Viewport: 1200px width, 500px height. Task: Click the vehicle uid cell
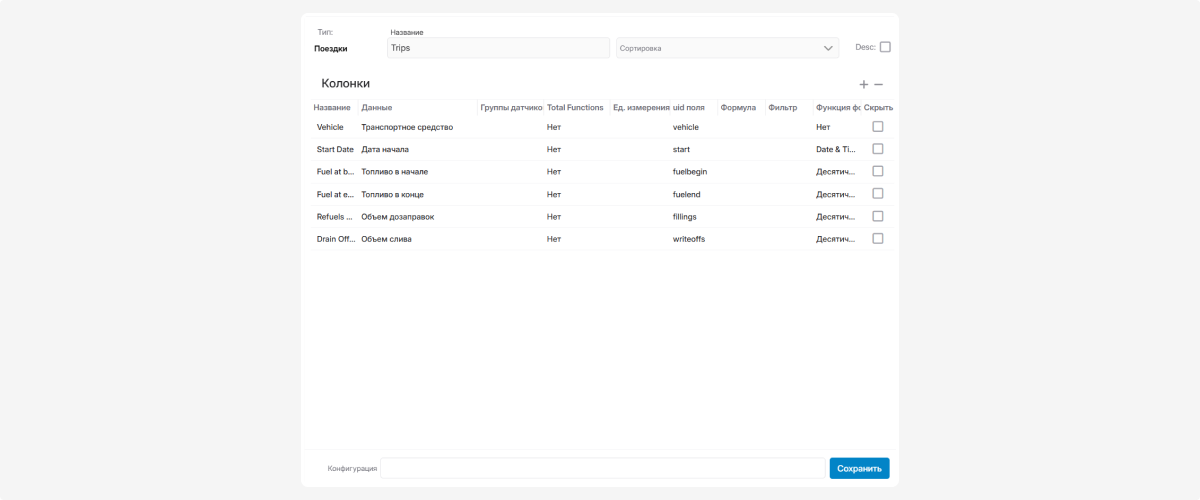point(686,127)
